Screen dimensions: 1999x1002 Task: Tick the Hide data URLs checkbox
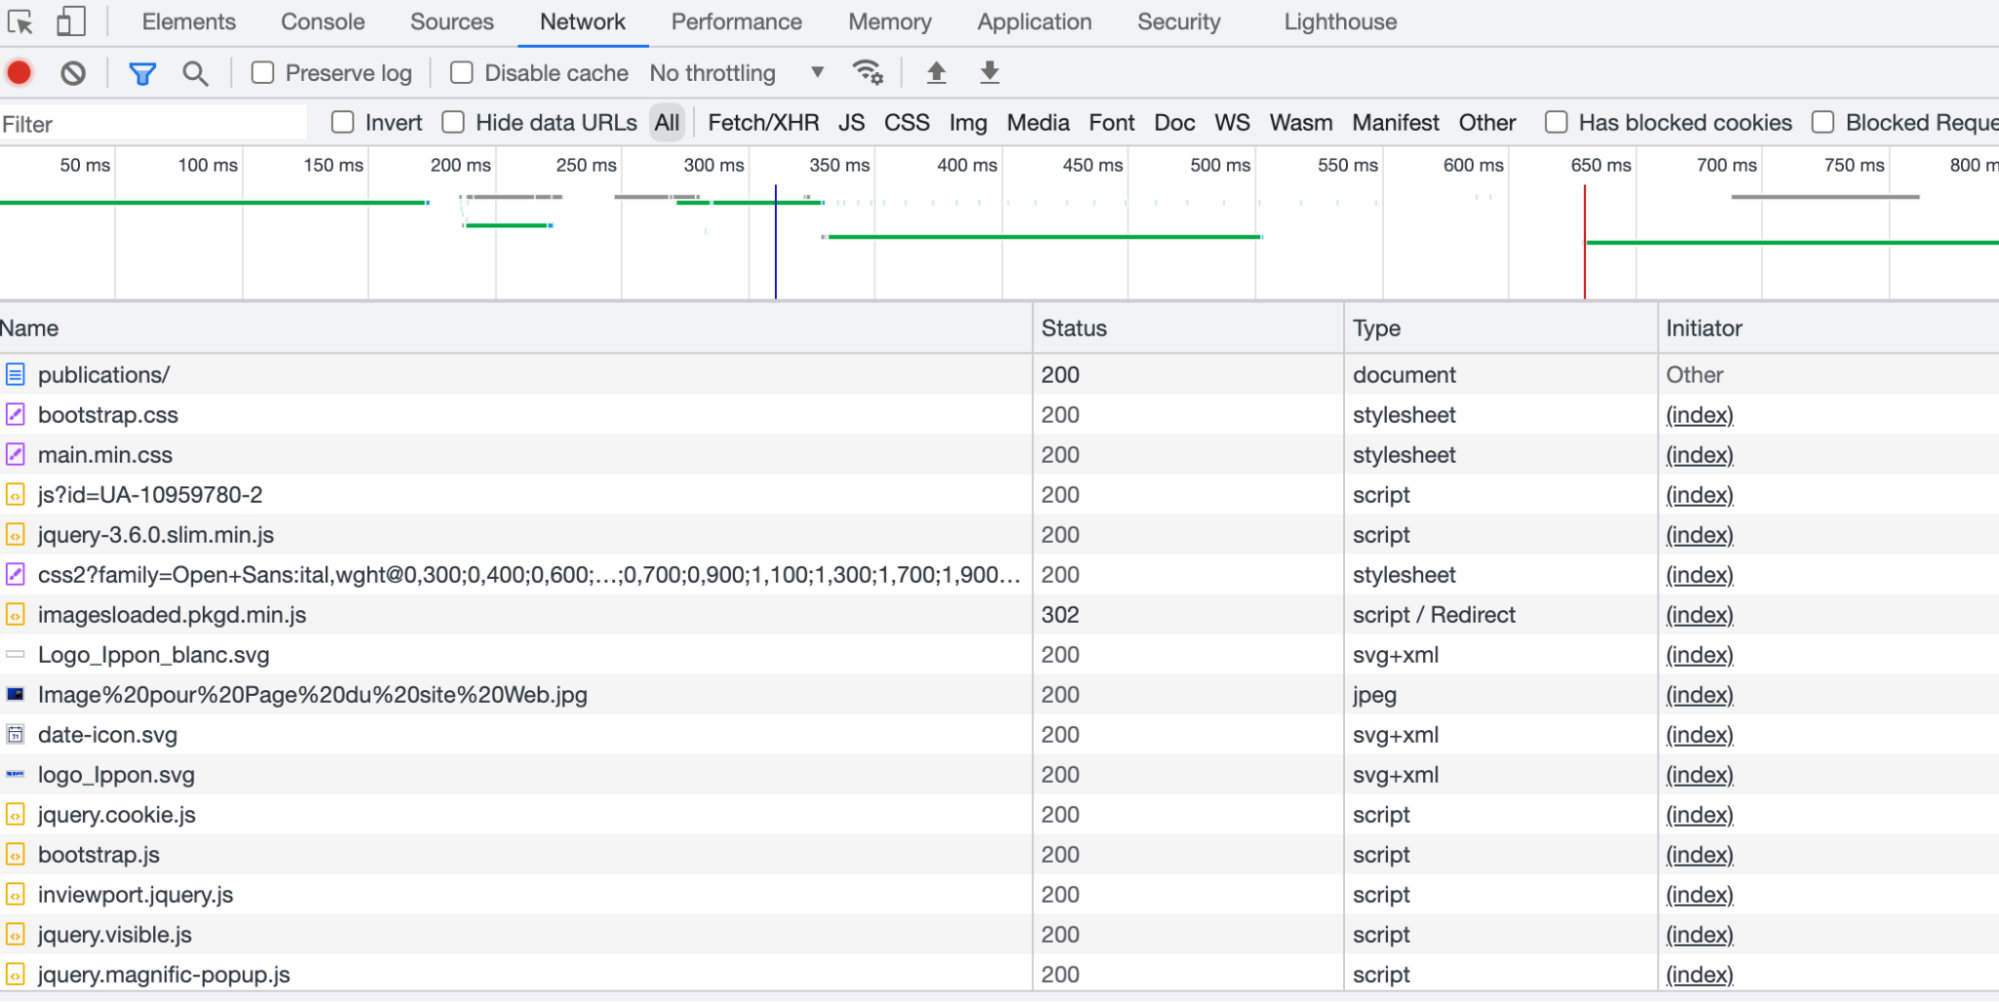coord(454,123)
